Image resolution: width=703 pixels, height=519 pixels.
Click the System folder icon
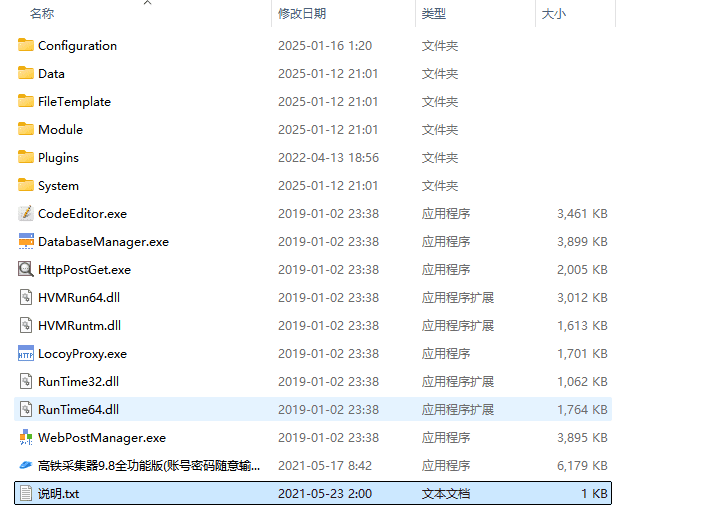coord(26,185)
